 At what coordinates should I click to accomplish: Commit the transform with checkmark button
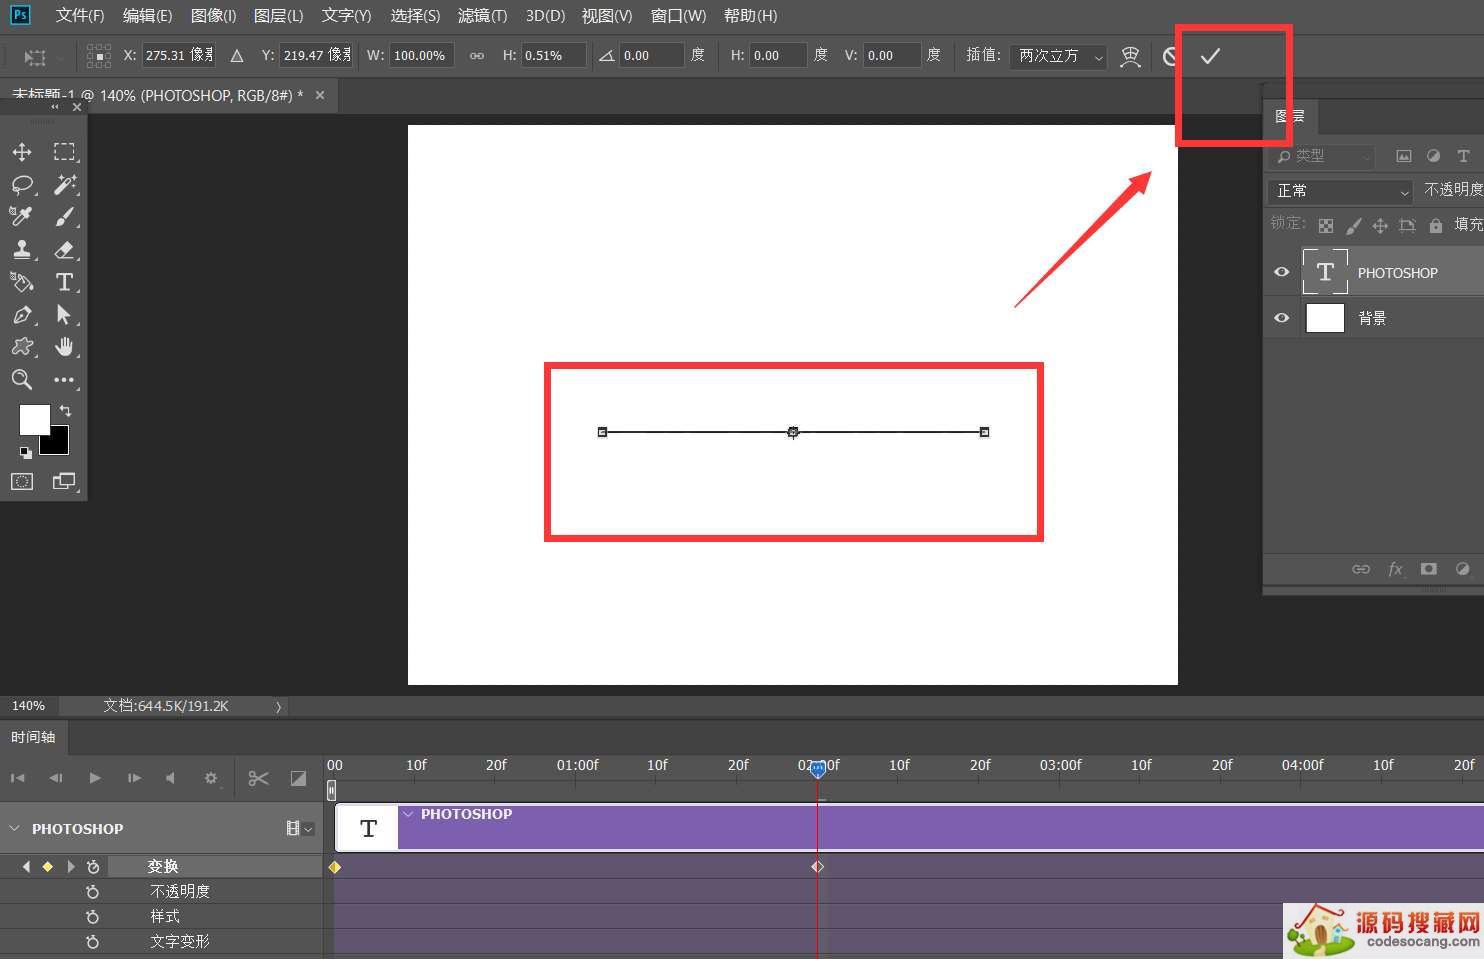click(1210, 56)
